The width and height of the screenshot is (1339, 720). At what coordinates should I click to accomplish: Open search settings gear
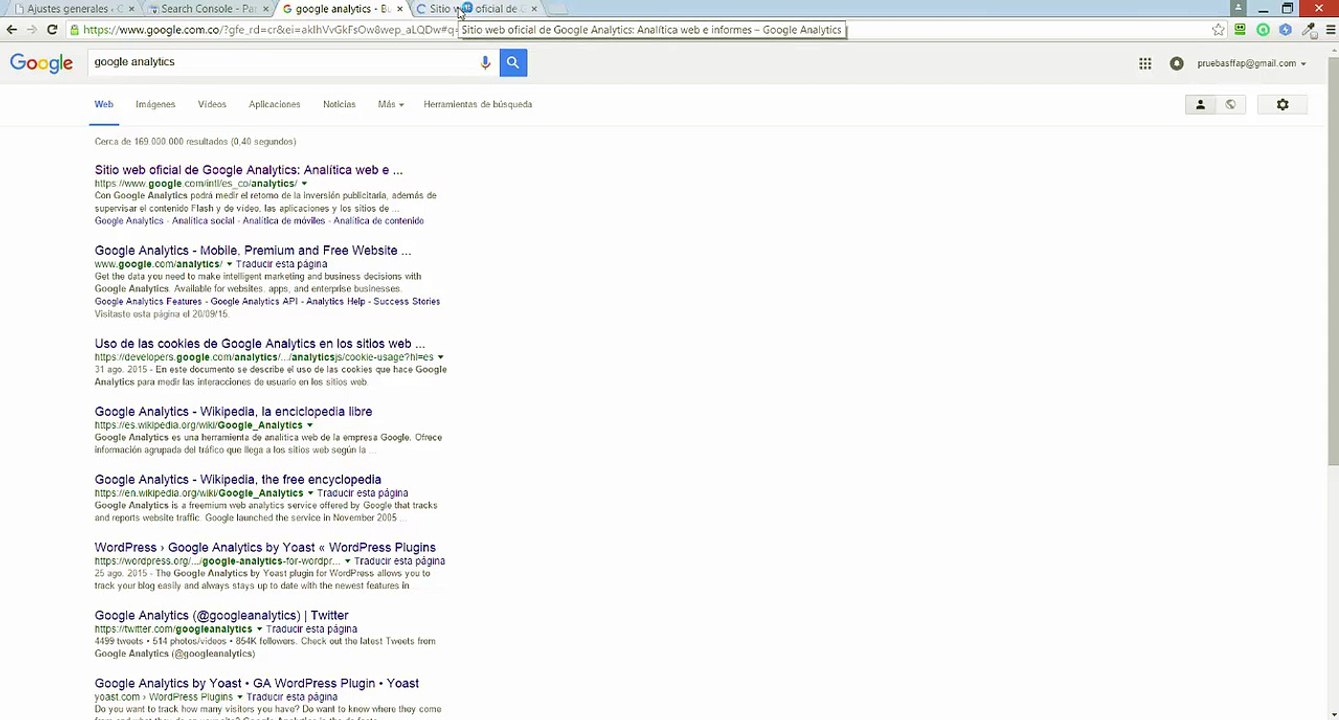[x=1283, y=104]
